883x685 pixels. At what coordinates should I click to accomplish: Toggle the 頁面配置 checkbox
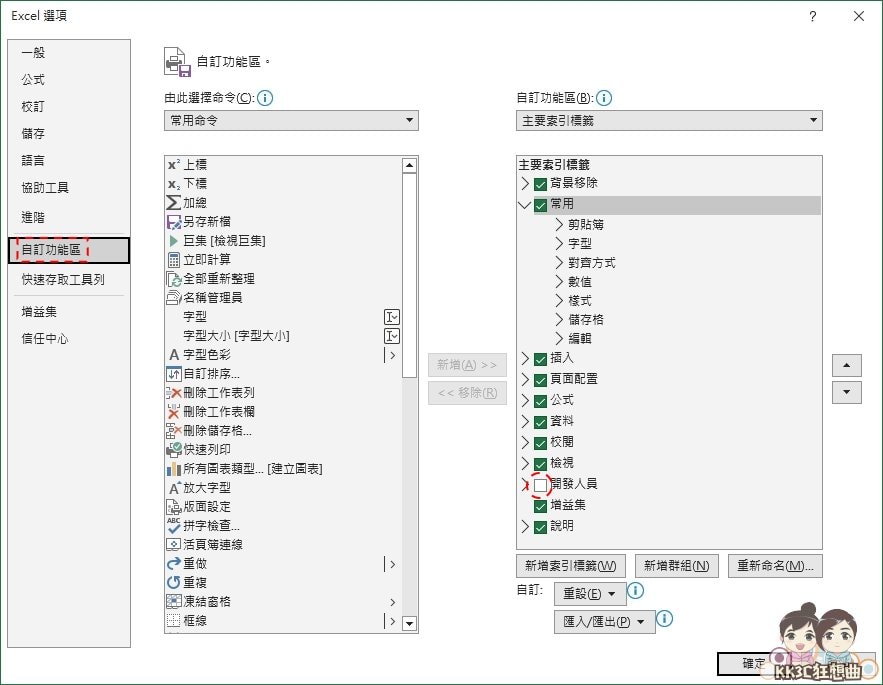coord(541,380)
